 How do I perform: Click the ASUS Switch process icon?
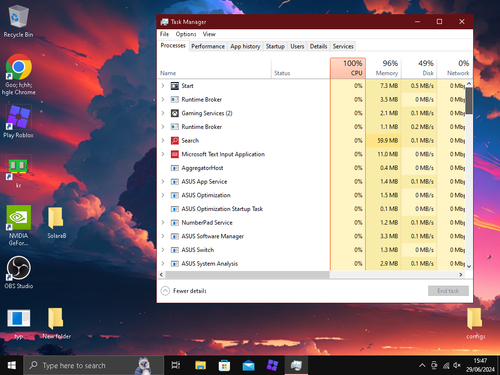(x=175, y=250)
